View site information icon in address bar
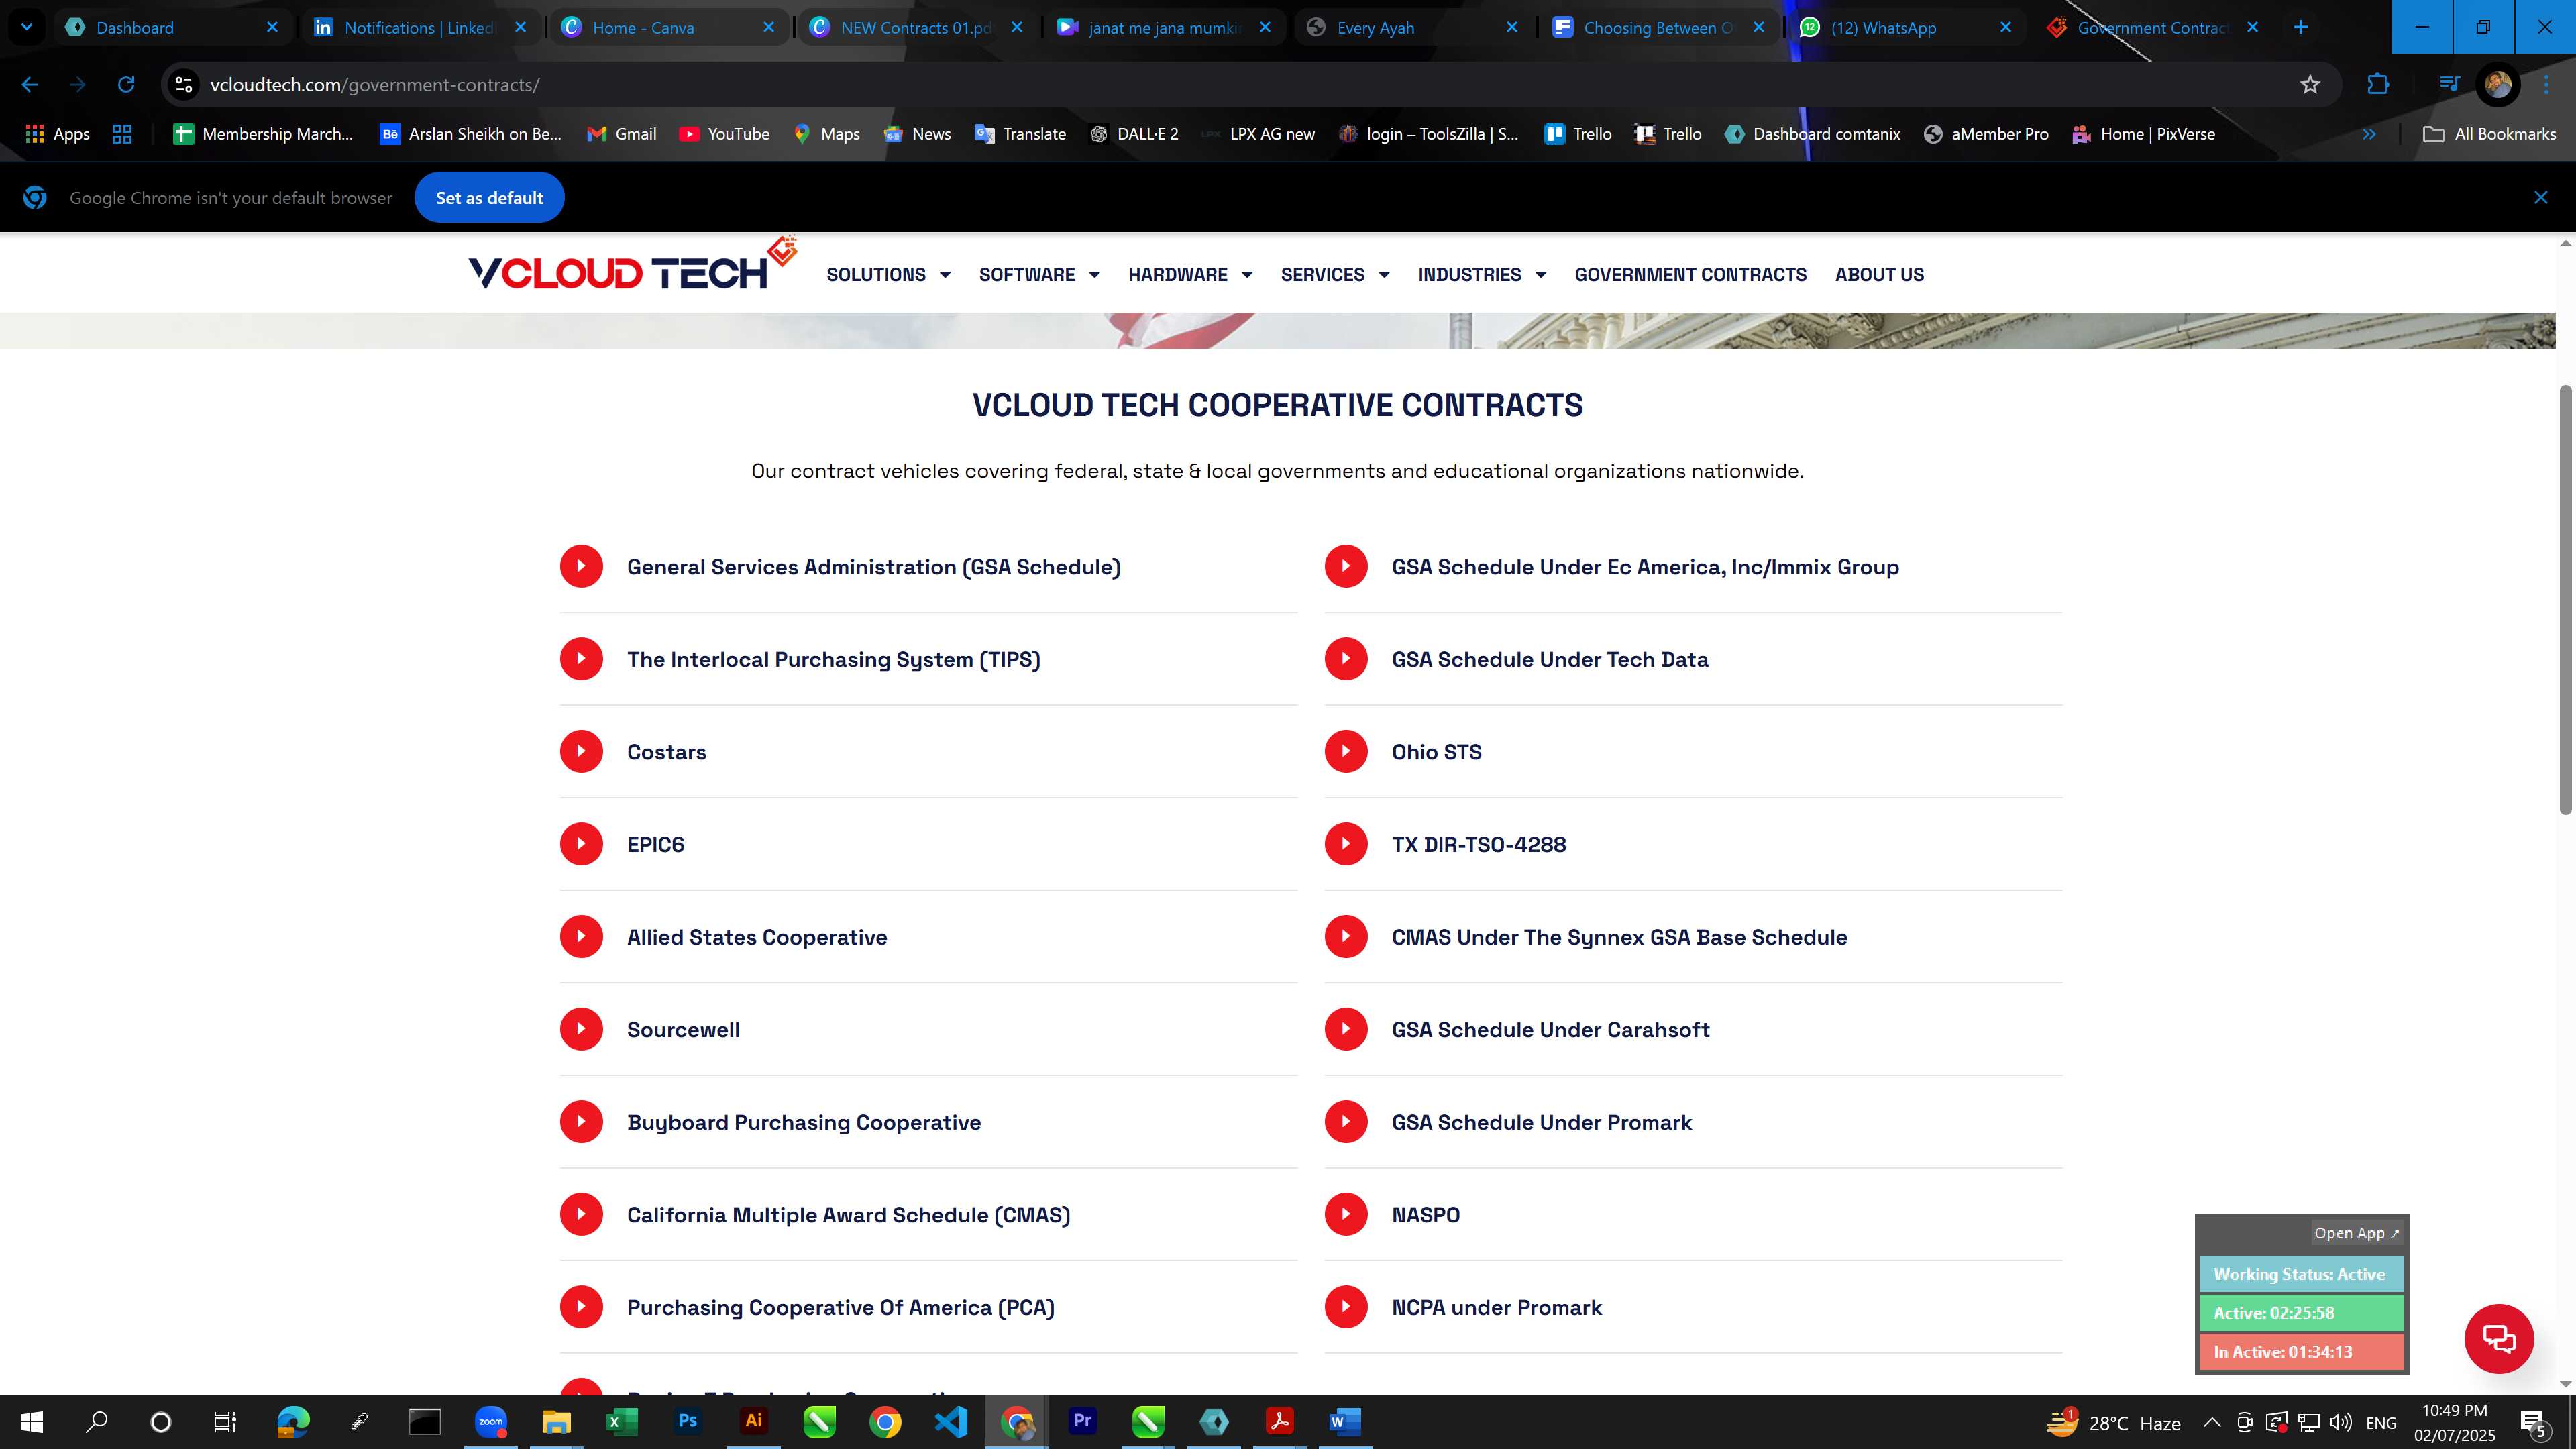The width and height of the screenshot is (2576, 1449). tap(184, 85)
